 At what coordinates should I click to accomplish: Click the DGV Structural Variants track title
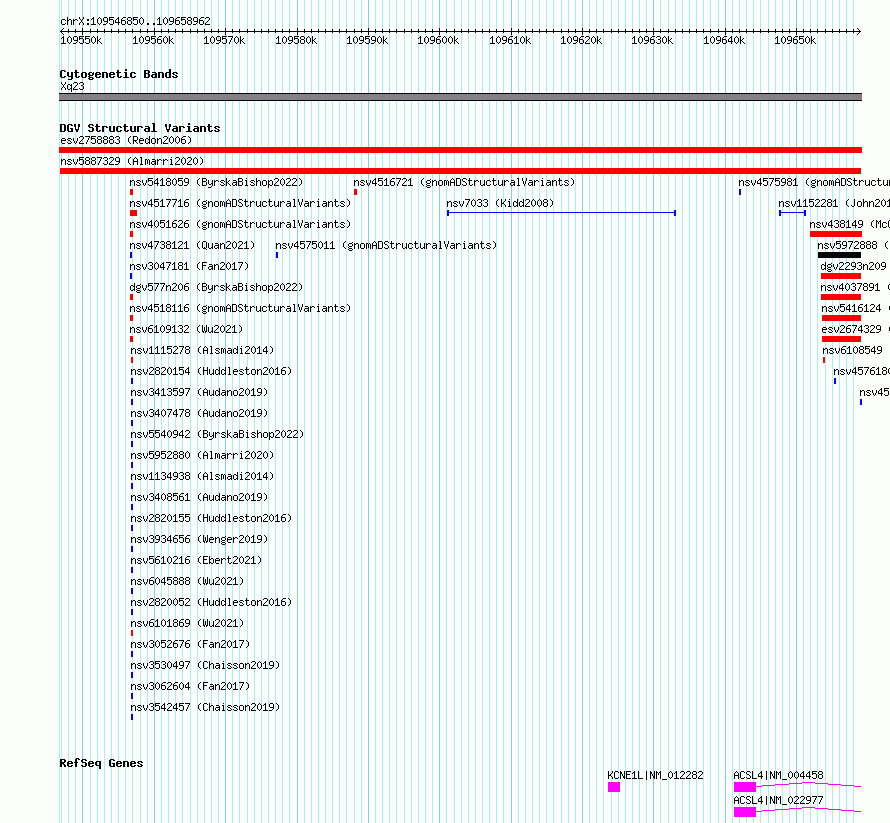140,128
